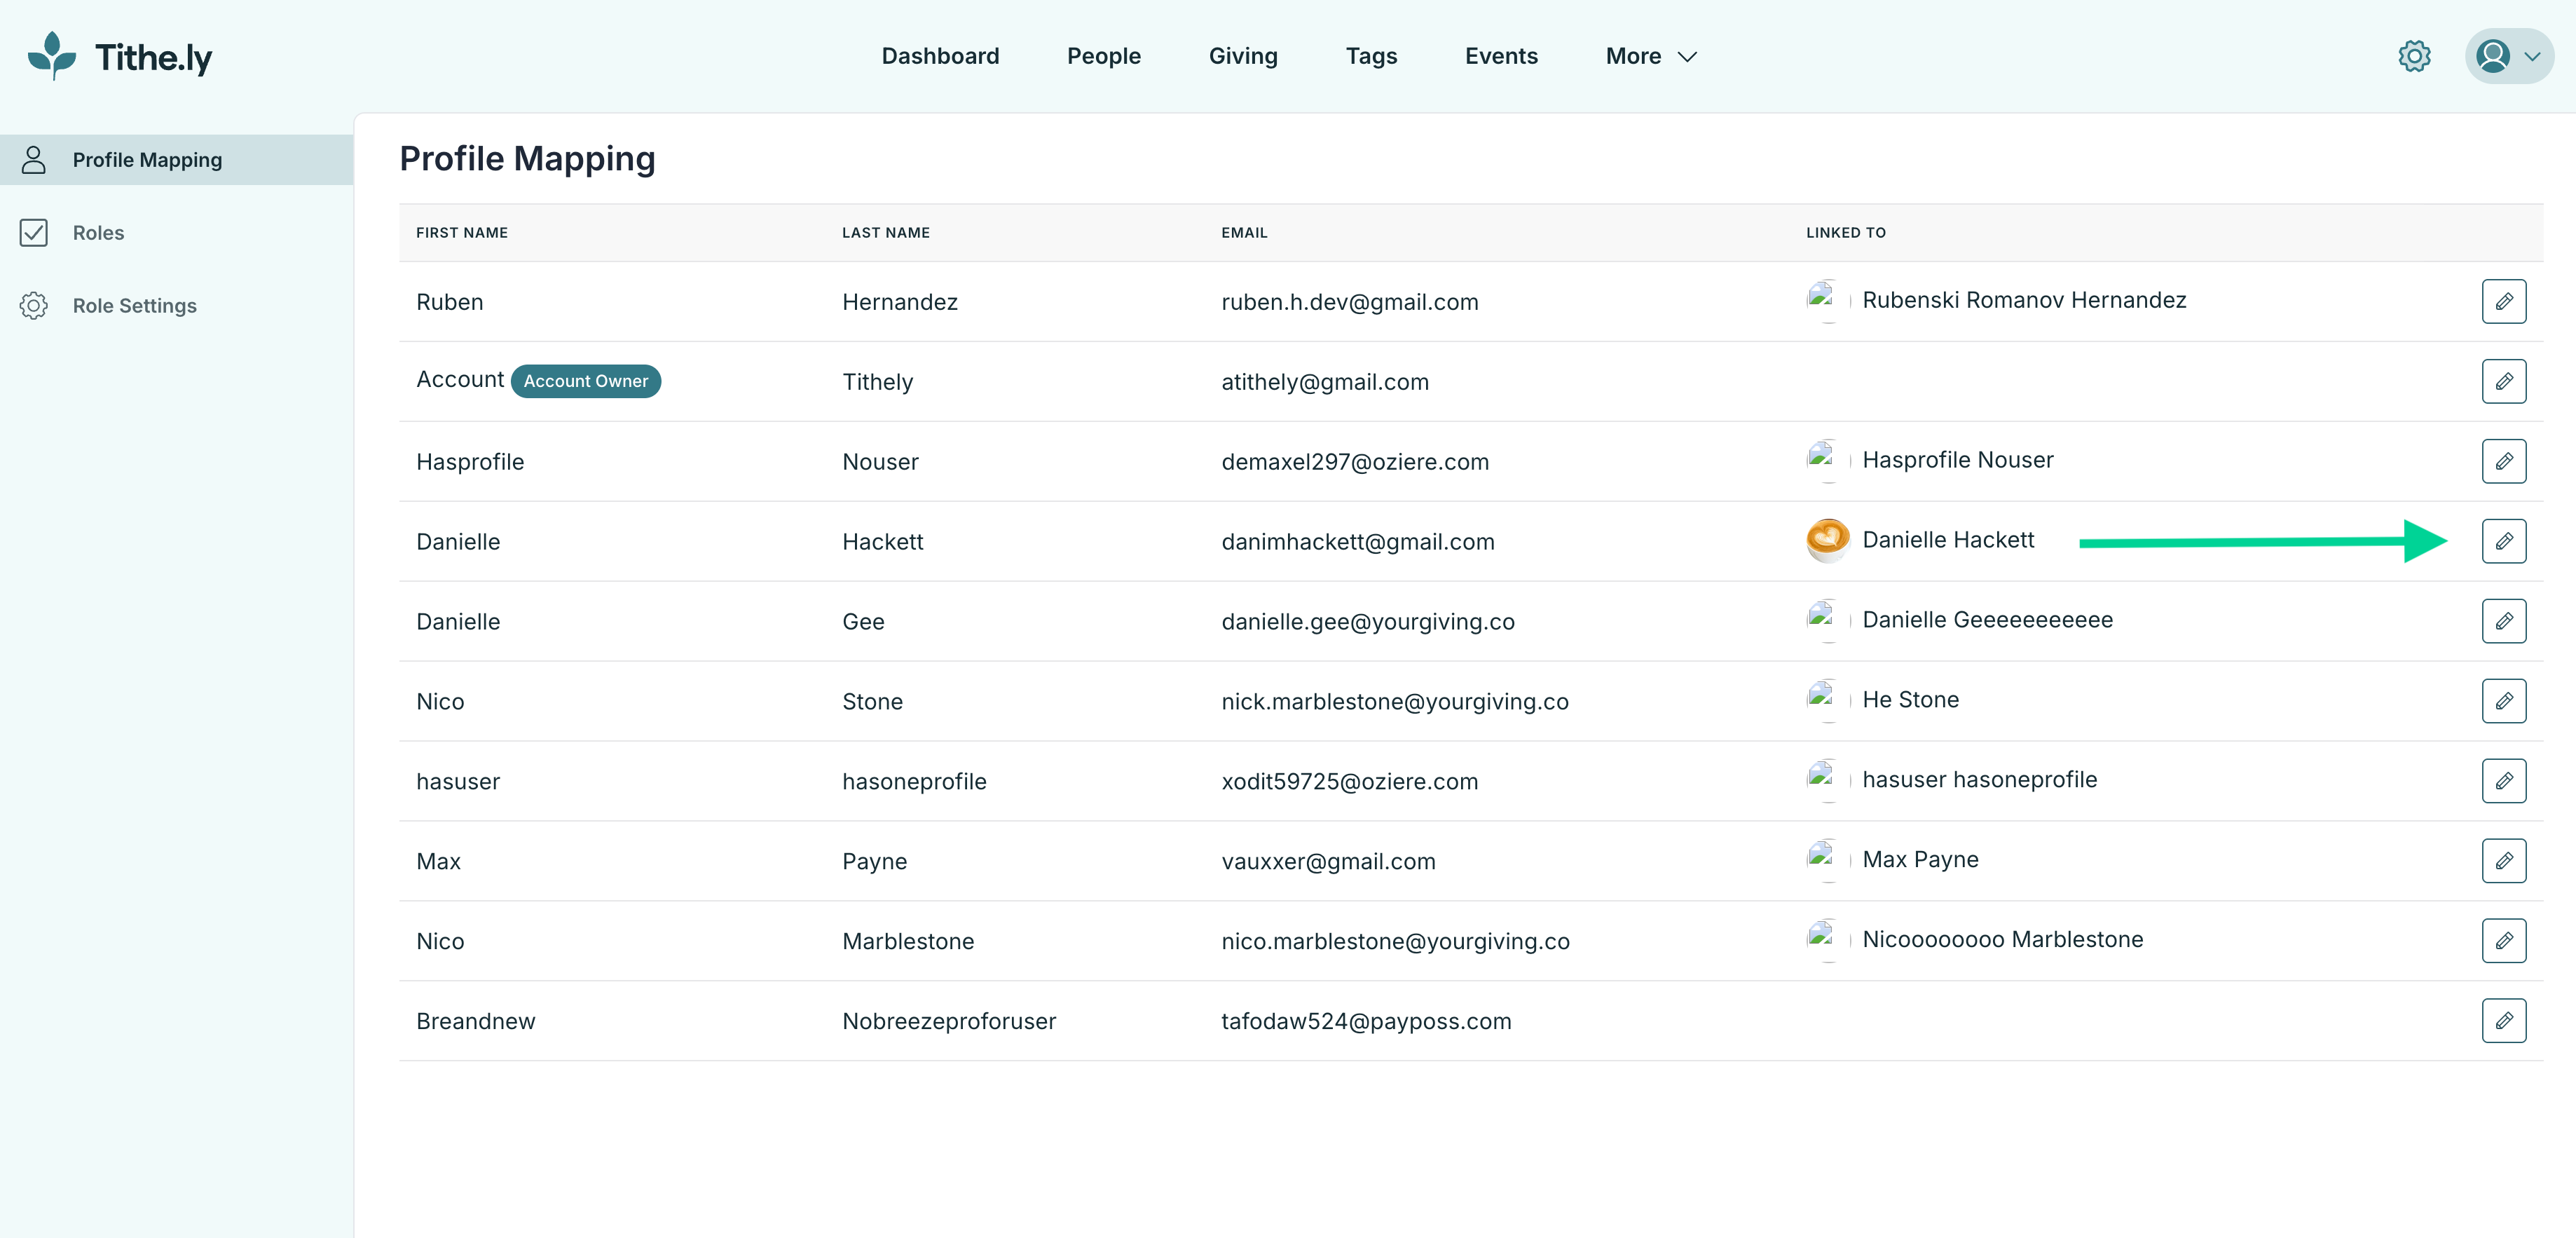Select Role Settings in sidebar
This screenshot has width=2576, height=1238.
tap(176, 306)
